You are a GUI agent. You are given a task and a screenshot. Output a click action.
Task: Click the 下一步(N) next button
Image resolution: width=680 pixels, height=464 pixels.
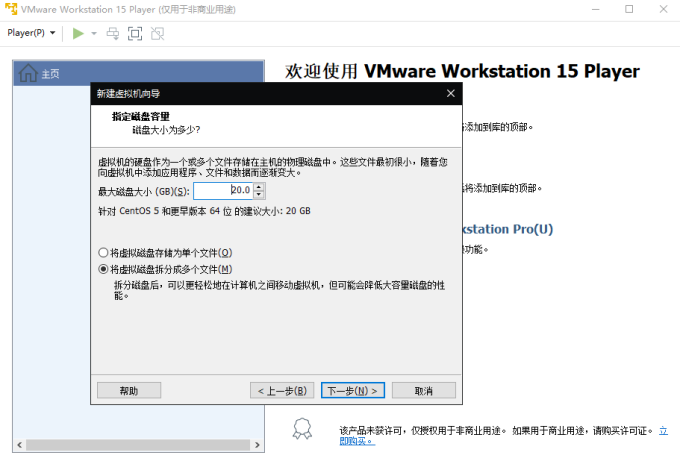(x=353, y=390)
